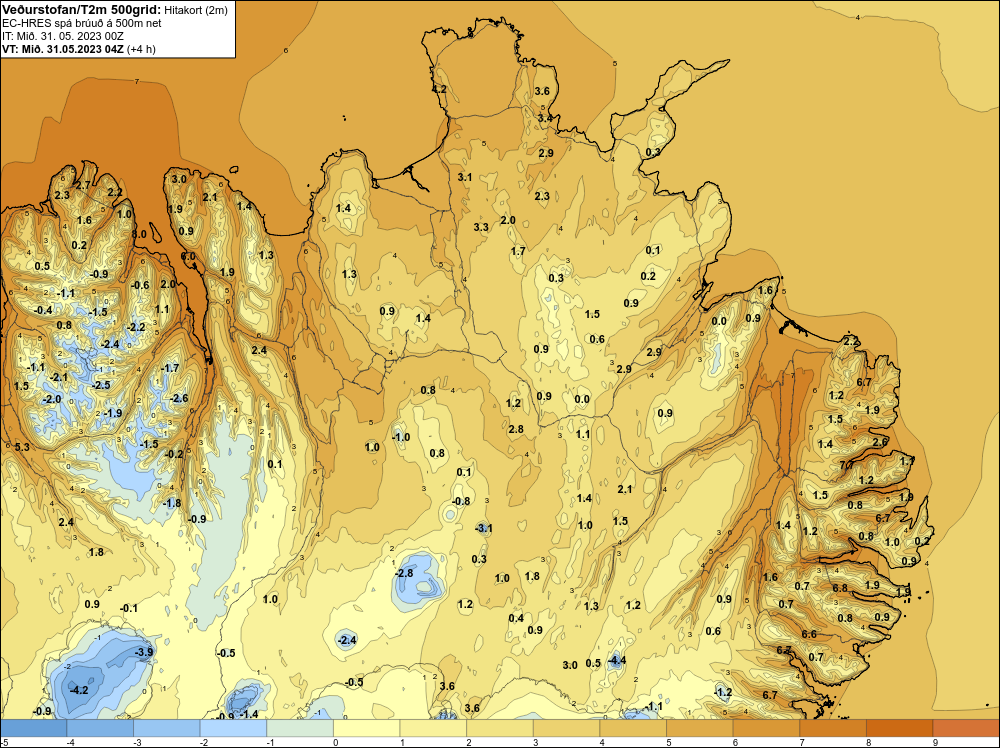1000x748 pixels.
Task: Click the '3.4' temperature value on the map
Action: tap(545, 118)
